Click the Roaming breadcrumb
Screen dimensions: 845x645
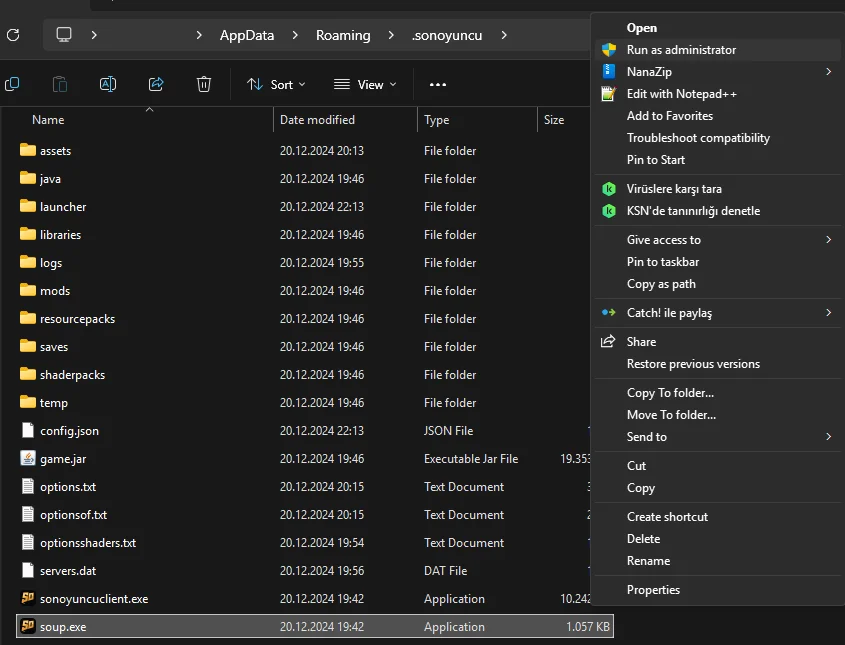tap(343, 36)
